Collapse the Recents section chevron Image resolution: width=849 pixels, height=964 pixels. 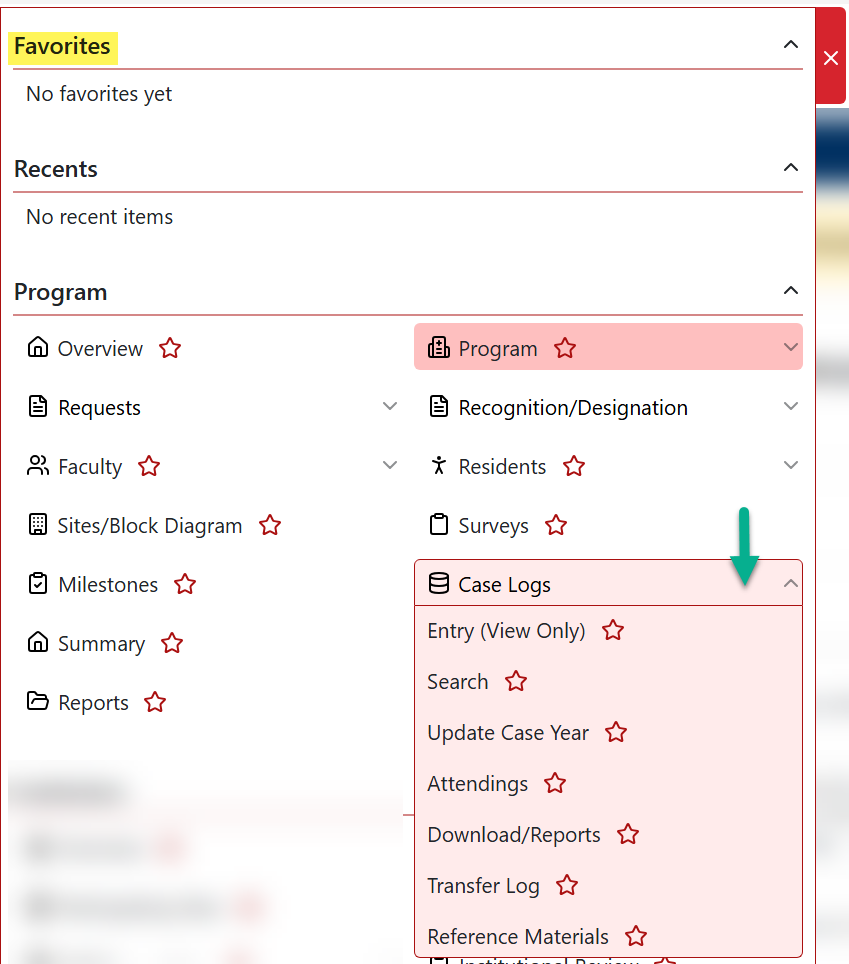coord(791,167)
